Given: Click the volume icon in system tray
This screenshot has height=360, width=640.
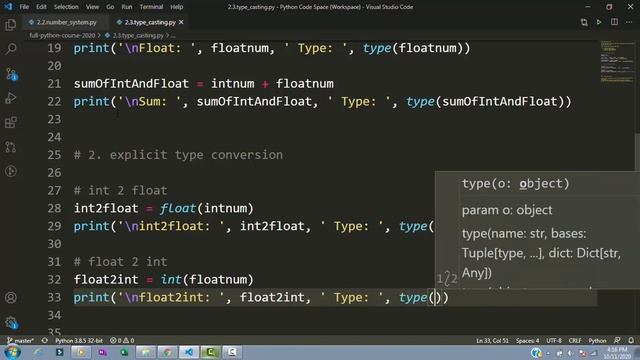Looking at the screenshot, I should [x=571, y=353].
